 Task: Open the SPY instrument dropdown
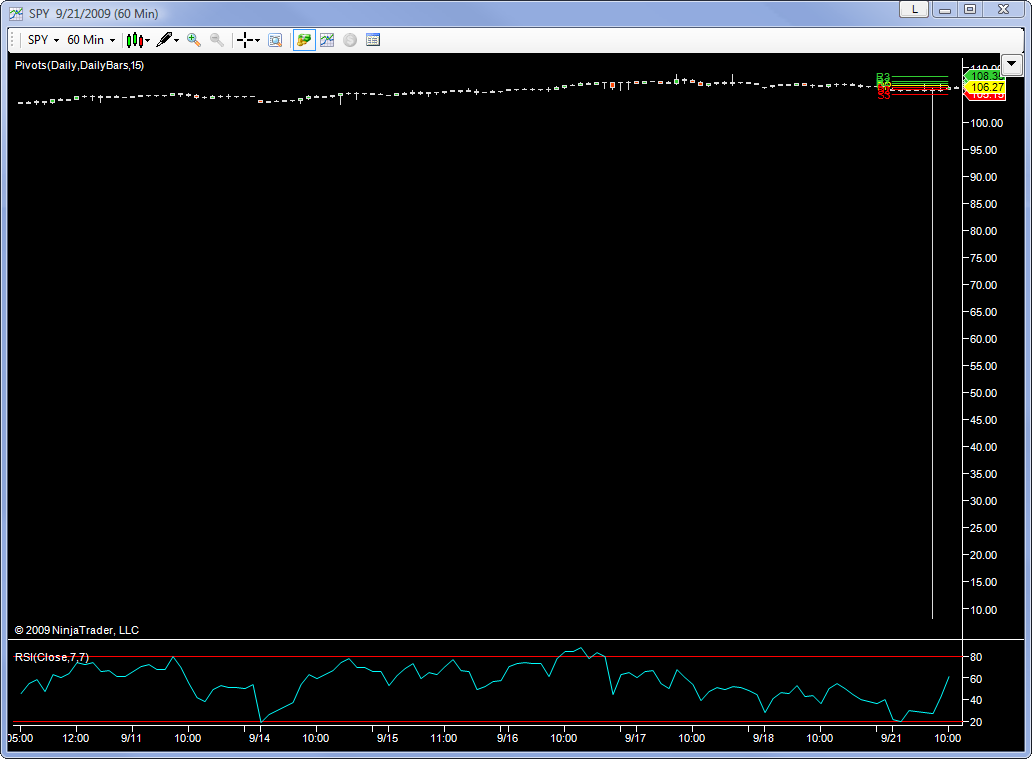(x=43, y=40)
